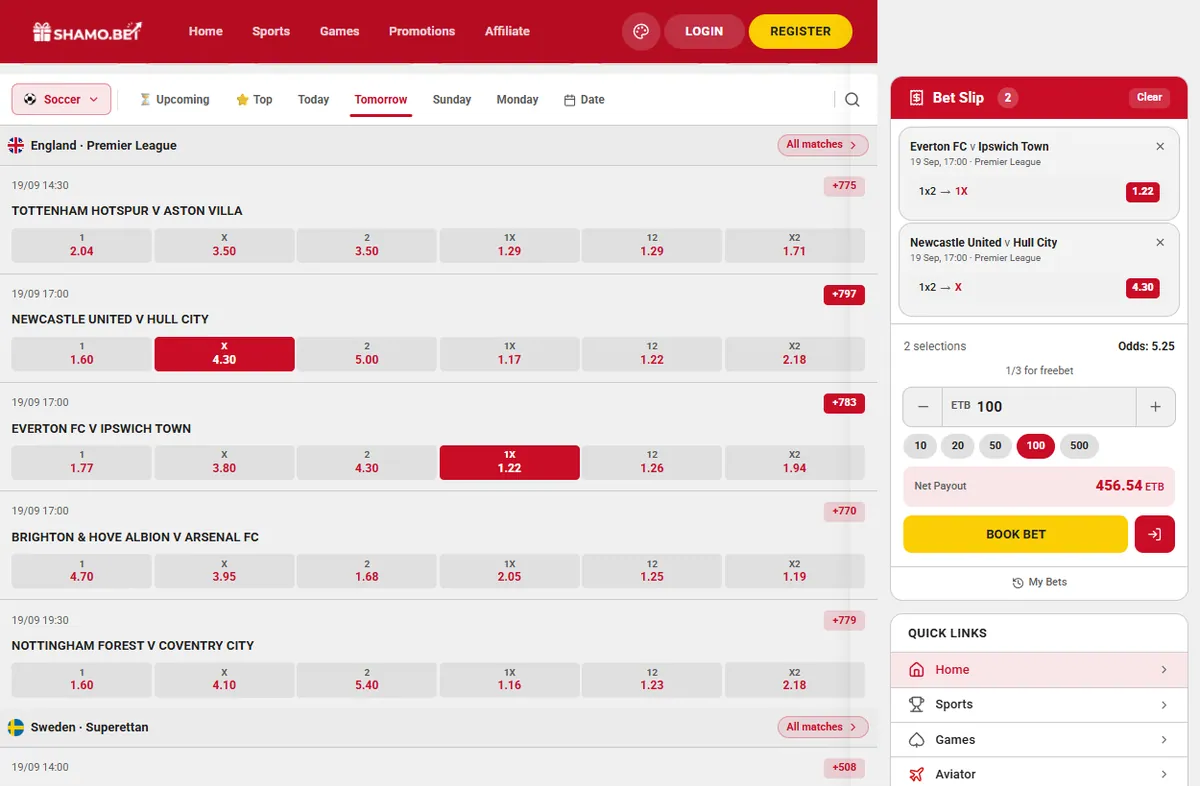Open Brighton & Hove Albion v Arsenal FC match
This screenshot has height=786, width=1200.
point(135,537)
